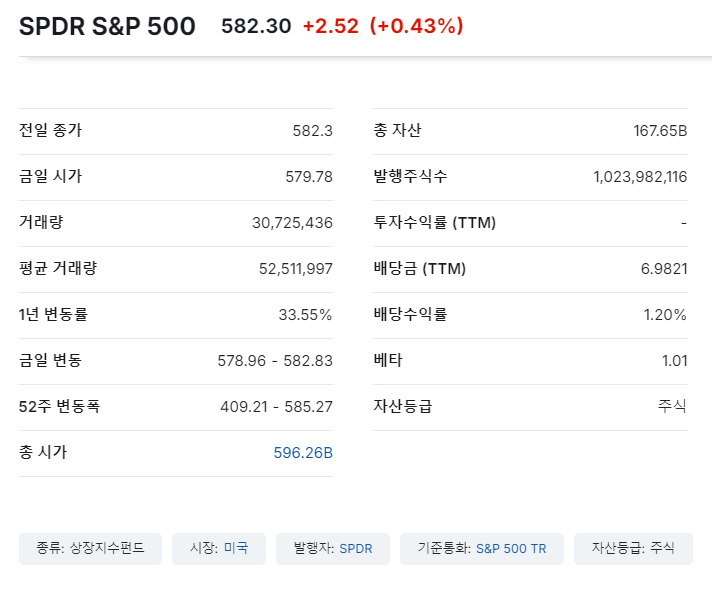Click the 배당수익률 value 1.20%
The image size is (712, 590).
tap(665, 315)
